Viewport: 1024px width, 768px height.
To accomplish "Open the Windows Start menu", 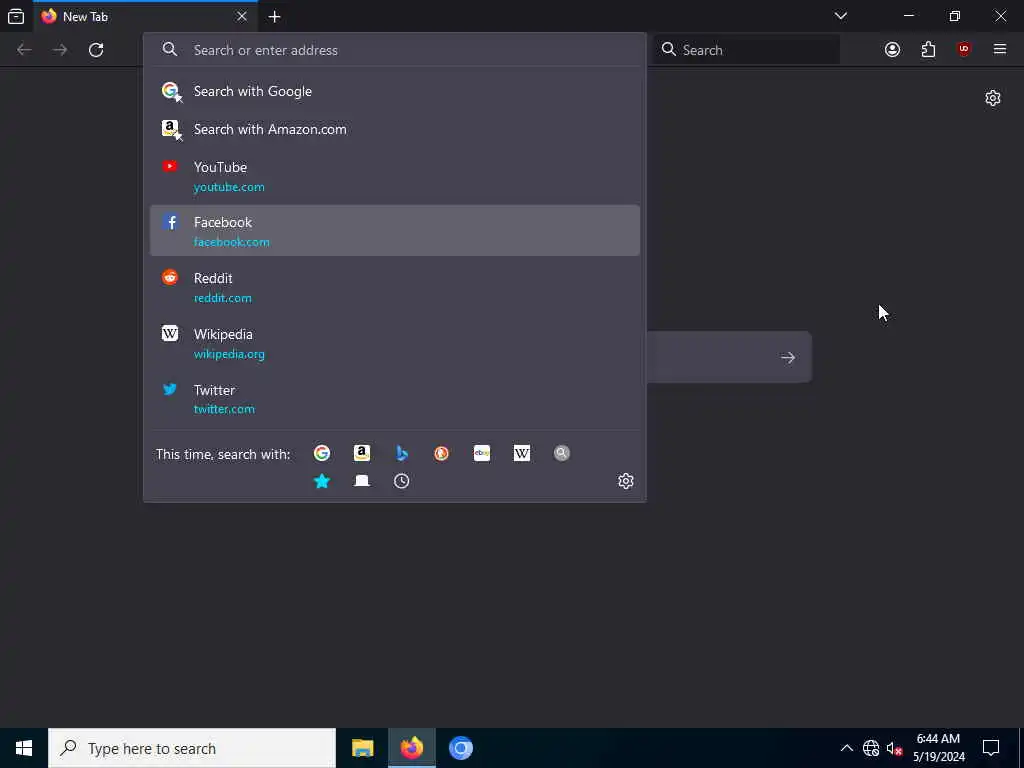I will coord(24,748).
